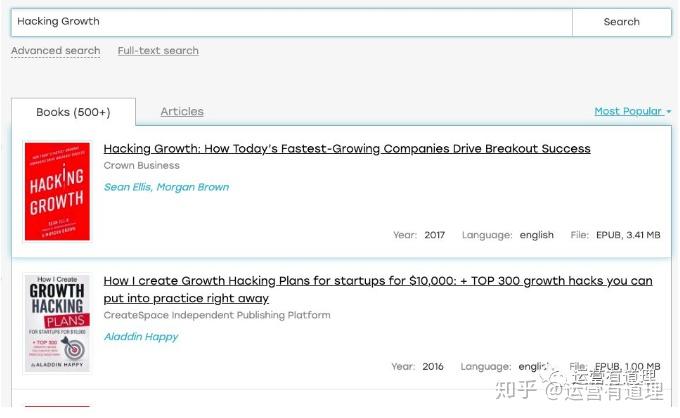Viewport: 680px width, 418px height.
Task: Click CreateSpace Independent Publishing Platform publisher text
Action: tap(217, 315)
